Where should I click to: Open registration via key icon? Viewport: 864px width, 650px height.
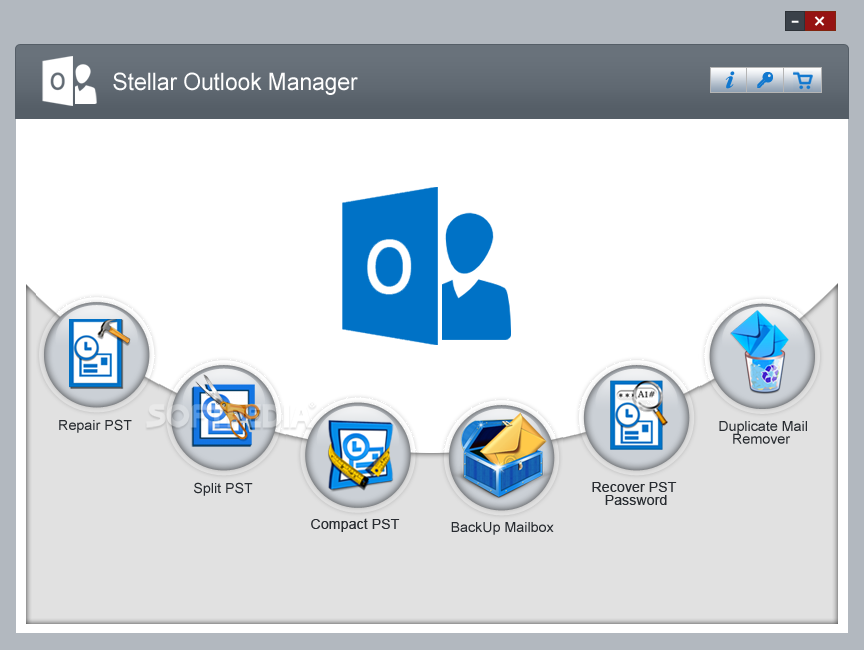(765, 80)
